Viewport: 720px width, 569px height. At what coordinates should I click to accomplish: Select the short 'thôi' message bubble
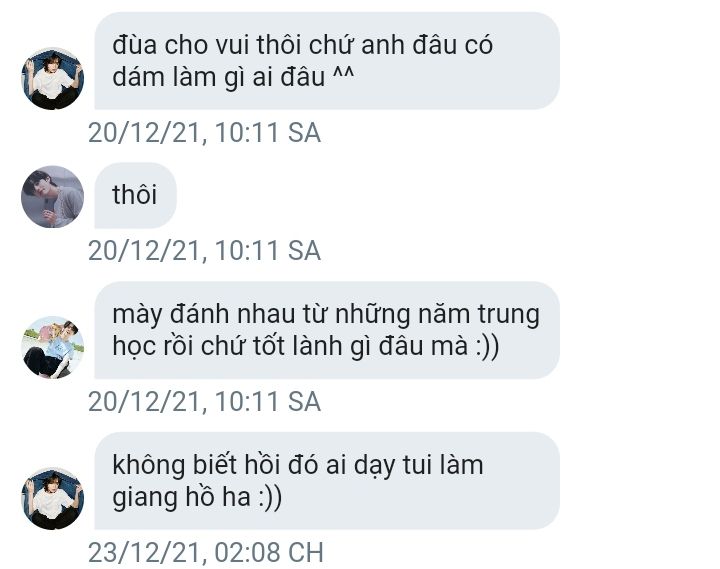coord(135,195)
